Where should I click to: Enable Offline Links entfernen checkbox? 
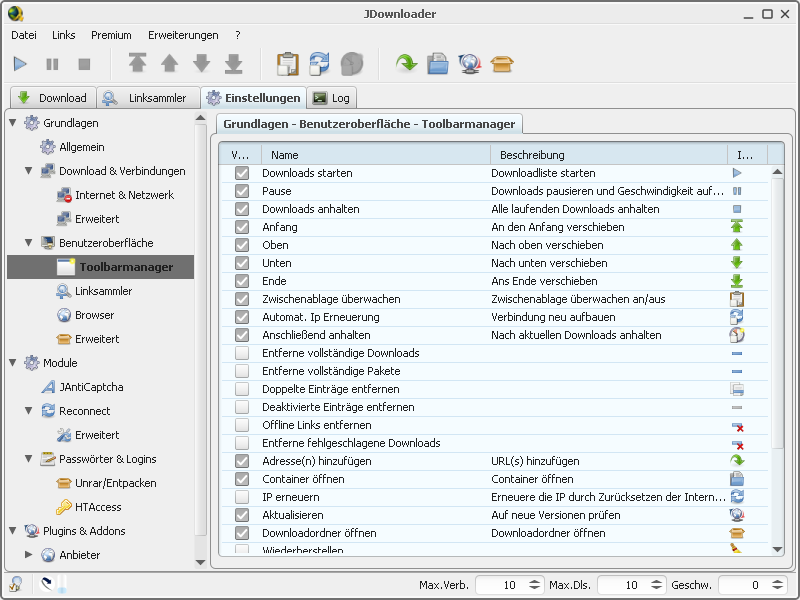[x=242, y=425]
